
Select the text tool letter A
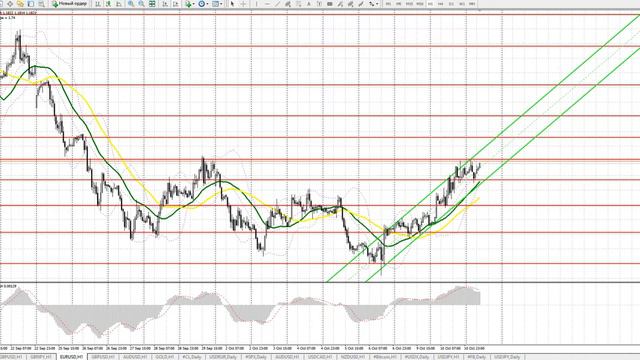click(x=309, y=4)
